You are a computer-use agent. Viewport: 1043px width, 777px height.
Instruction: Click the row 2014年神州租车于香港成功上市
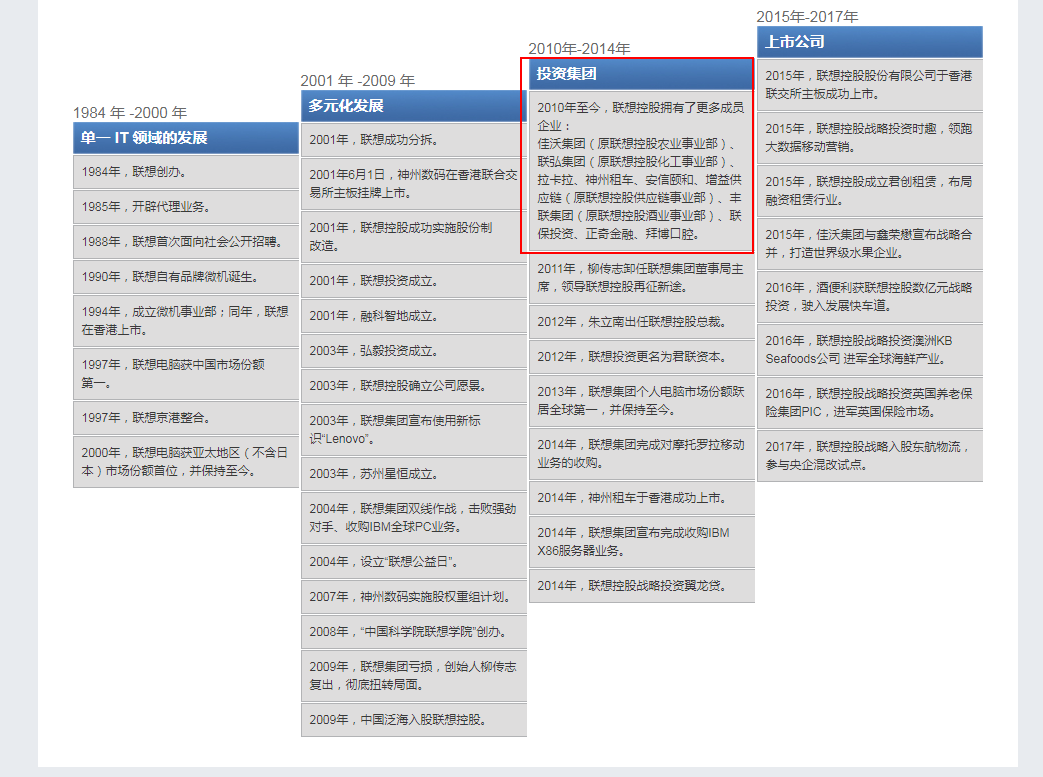click(641, 498)
